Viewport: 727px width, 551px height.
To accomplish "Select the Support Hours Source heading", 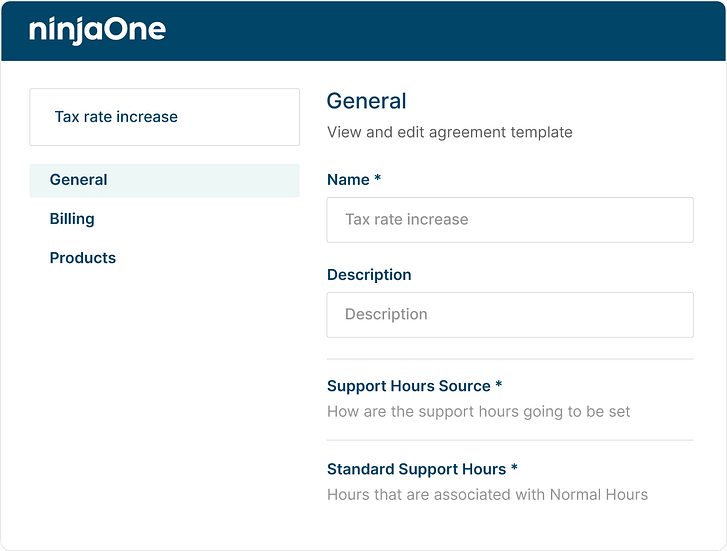I will point(408,386).
